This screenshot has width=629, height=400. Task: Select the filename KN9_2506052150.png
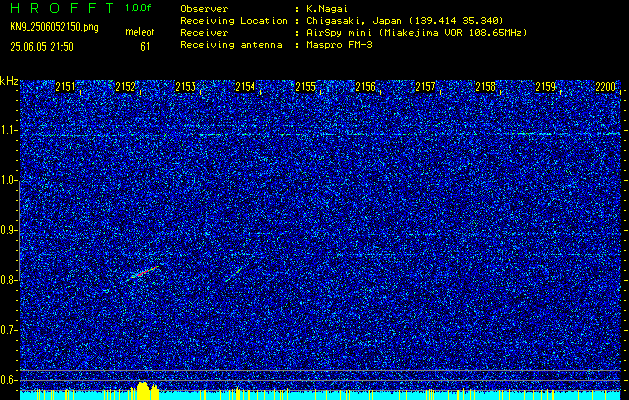(54, 28)
